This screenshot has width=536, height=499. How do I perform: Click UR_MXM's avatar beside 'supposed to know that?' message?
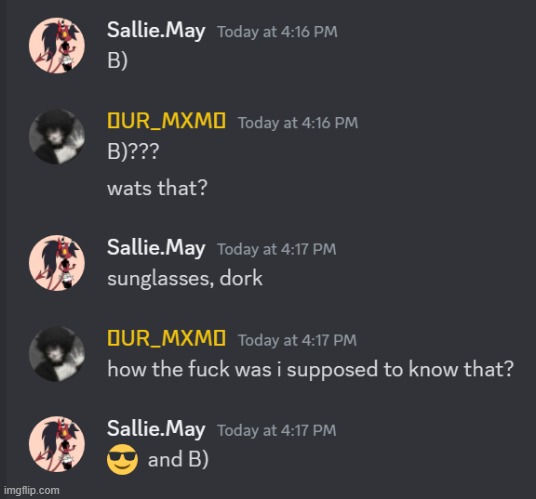point(57,354)
